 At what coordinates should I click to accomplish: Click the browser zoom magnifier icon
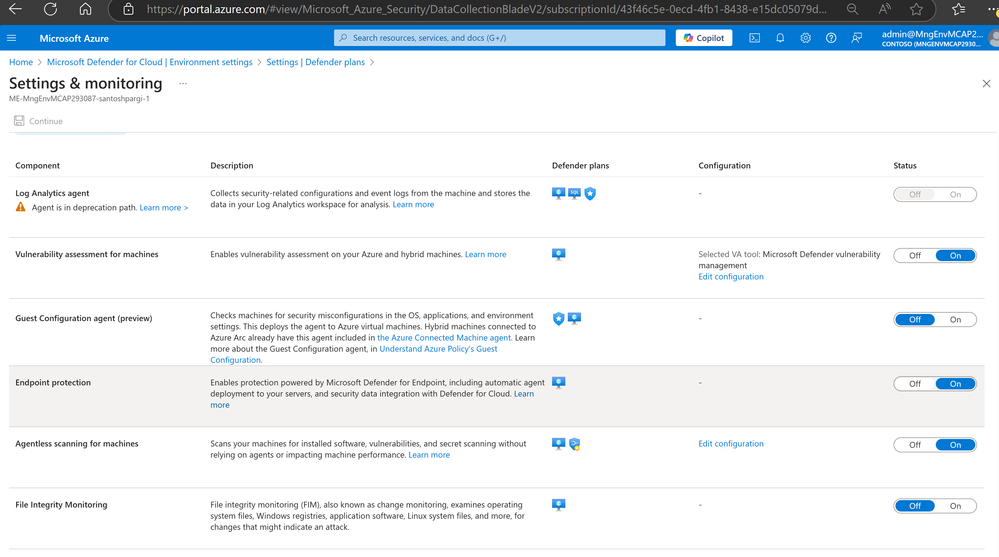(x=852, y=10)
